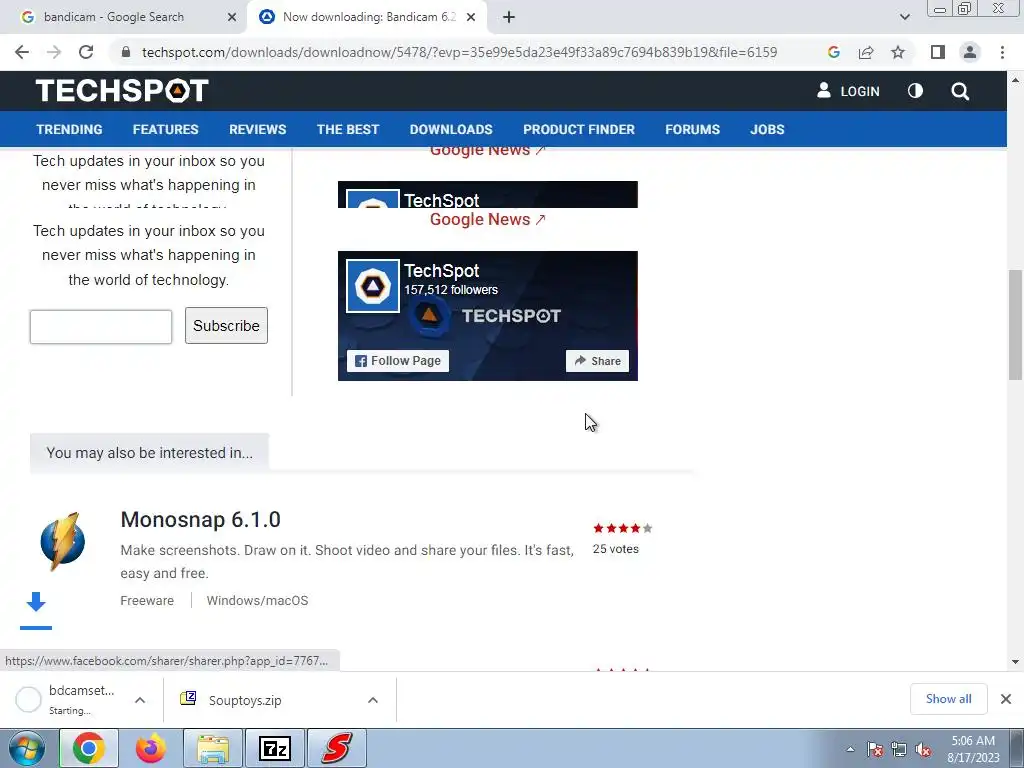Click the TechSpot Facebook page avatar
The height and width of the screenshot is (768, 1024).
tap(372, 286)
